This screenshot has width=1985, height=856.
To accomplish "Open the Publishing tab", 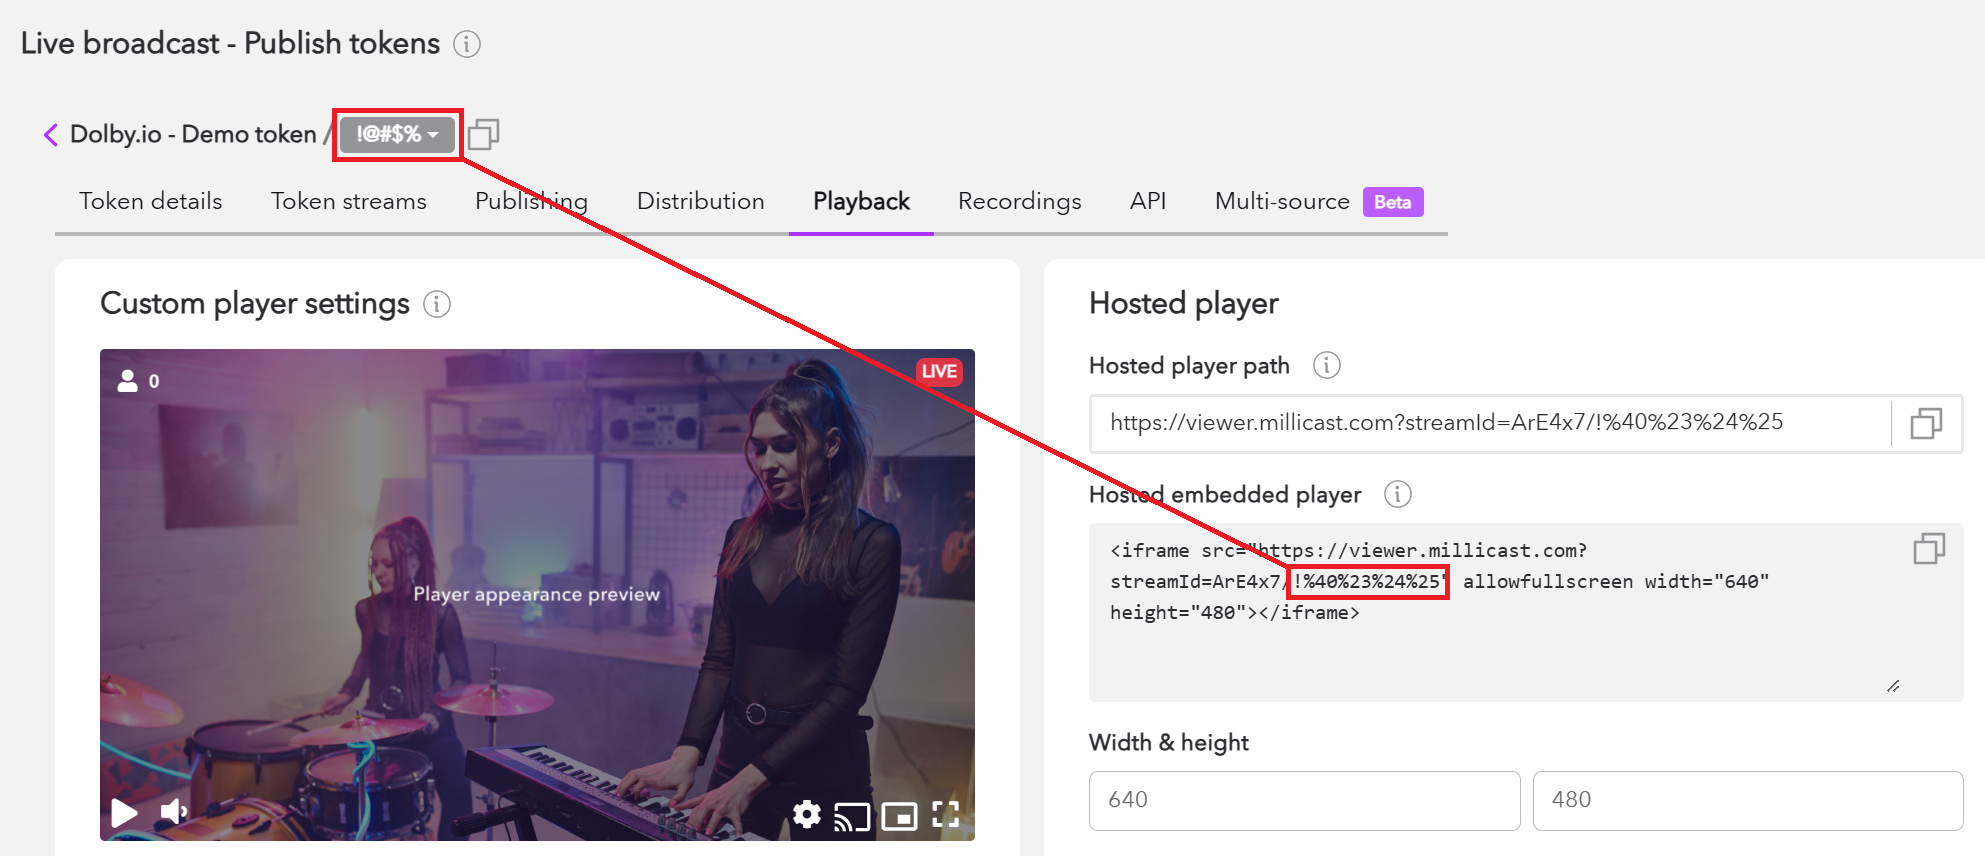I will tap(531, 201).
